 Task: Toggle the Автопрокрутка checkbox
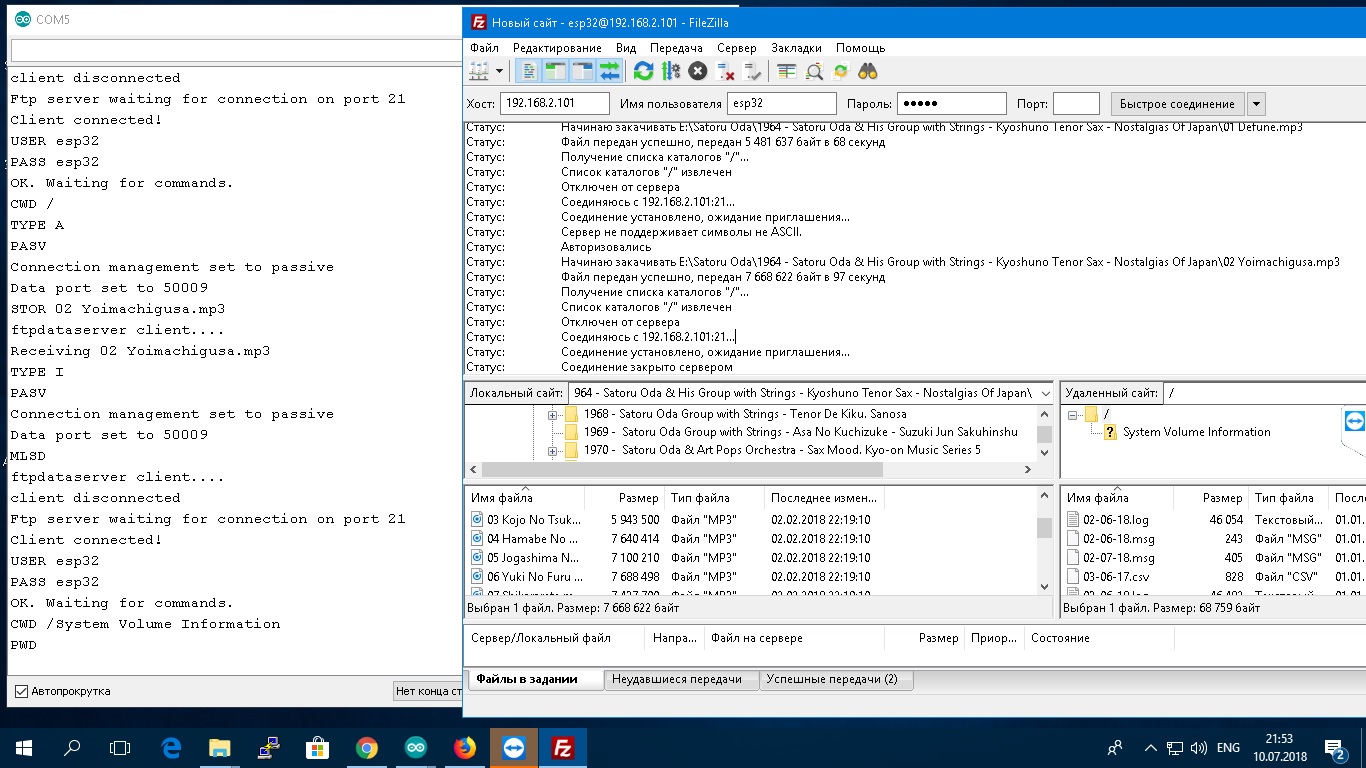(x=21, y=691)
